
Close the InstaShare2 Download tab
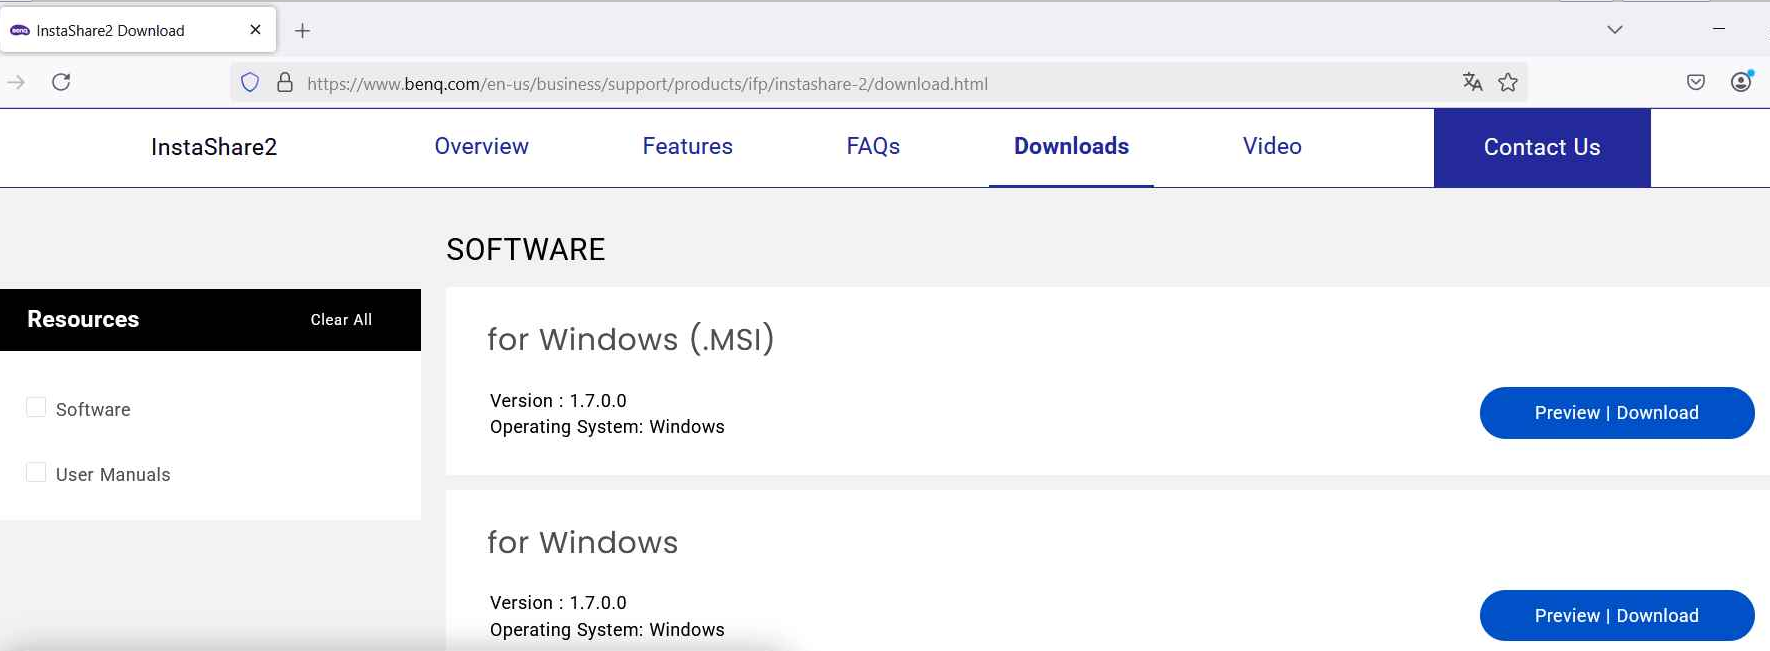255,30
